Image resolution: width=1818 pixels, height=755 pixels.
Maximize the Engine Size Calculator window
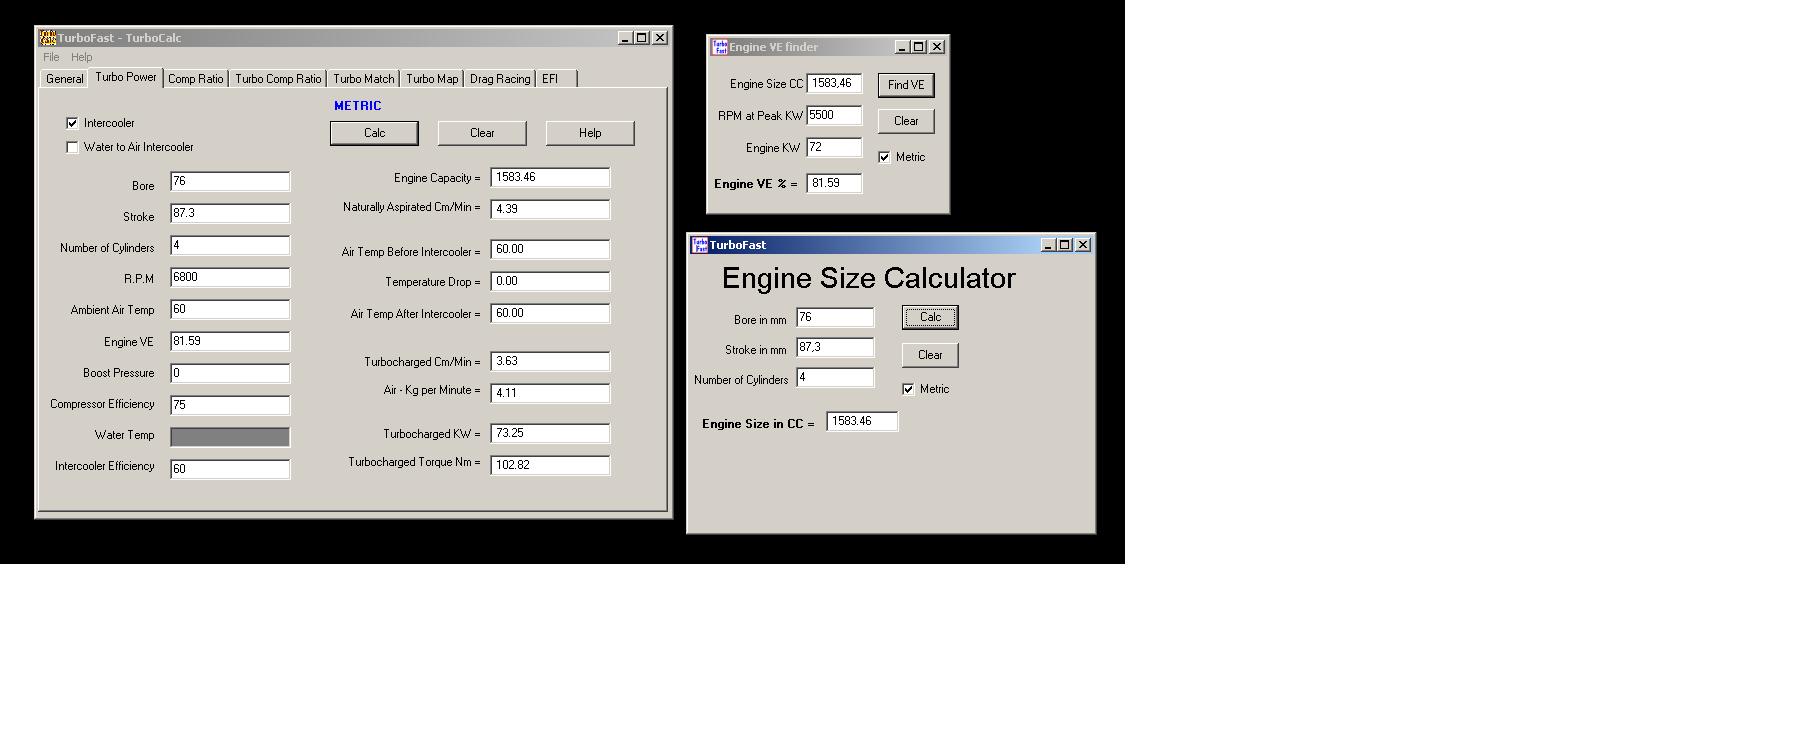pyautogui.click(x=1065, y=245)
